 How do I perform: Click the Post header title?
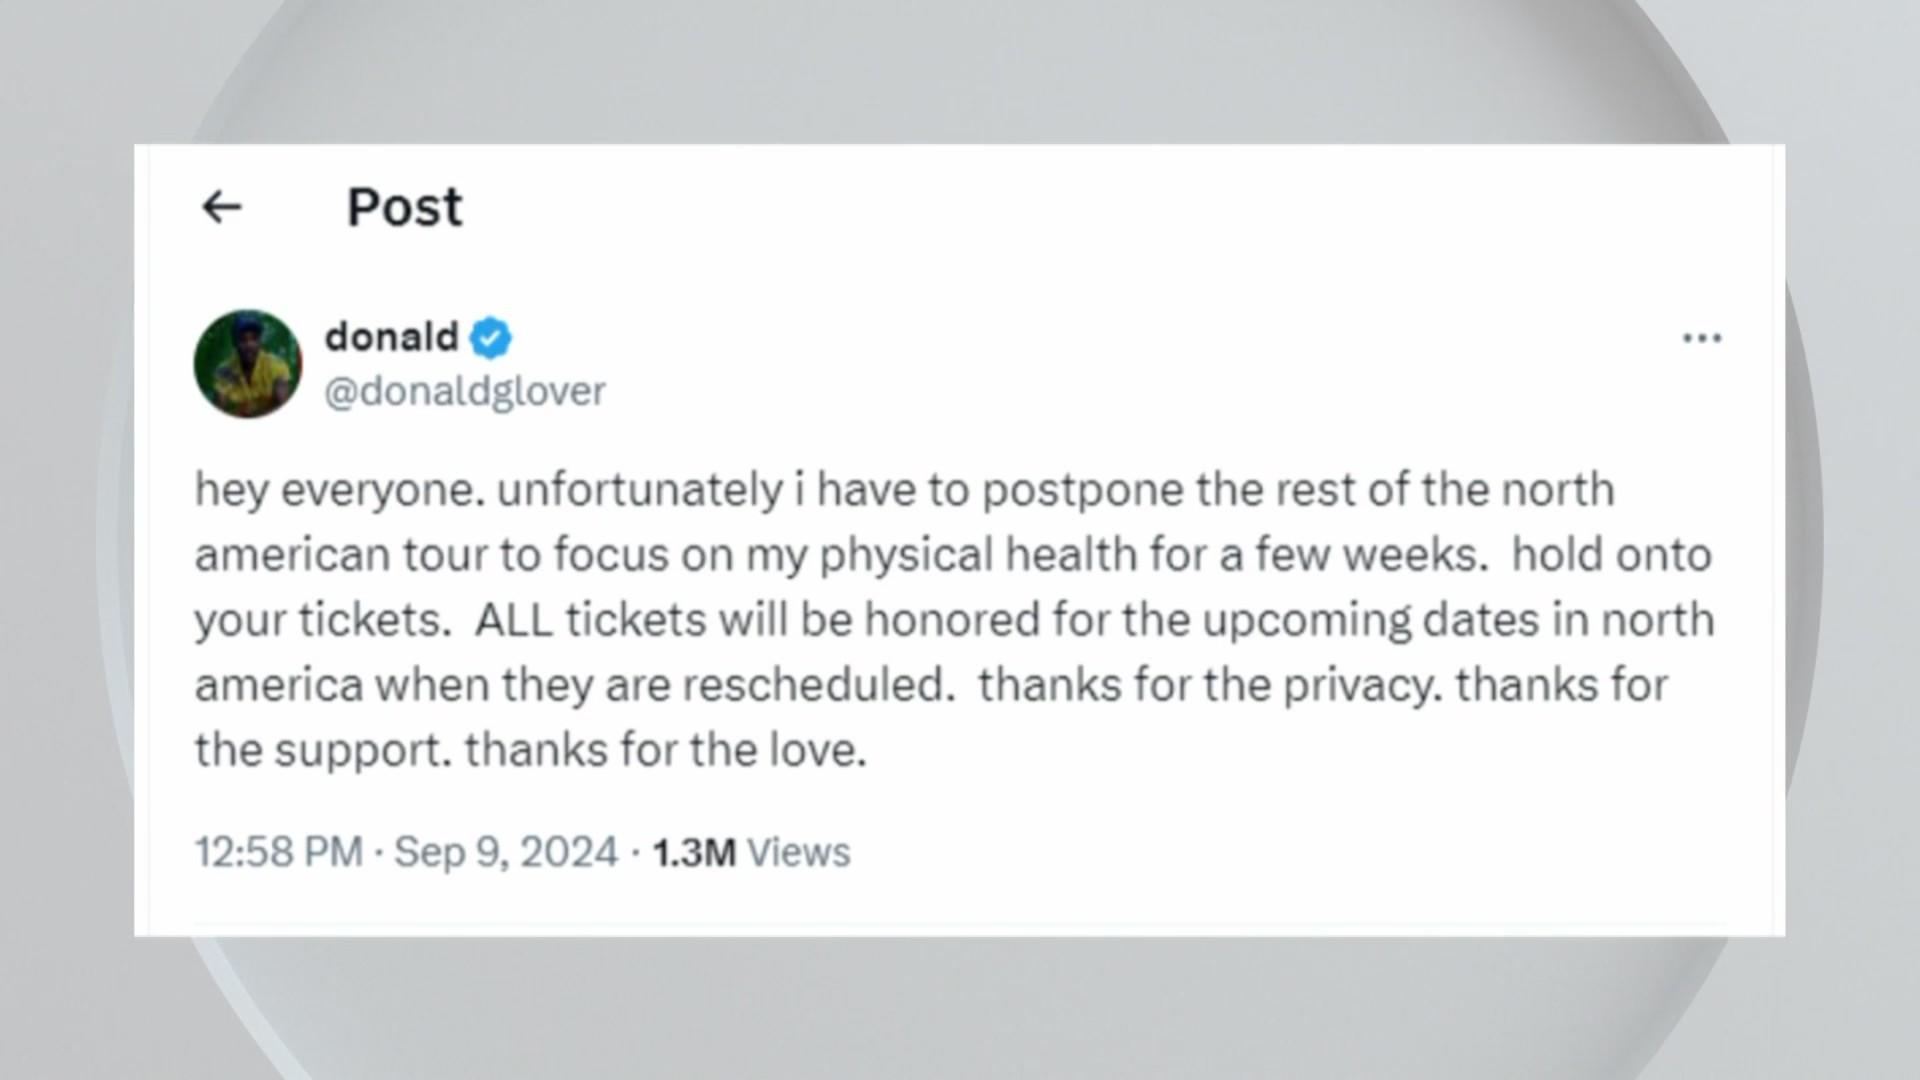[404, 208]
